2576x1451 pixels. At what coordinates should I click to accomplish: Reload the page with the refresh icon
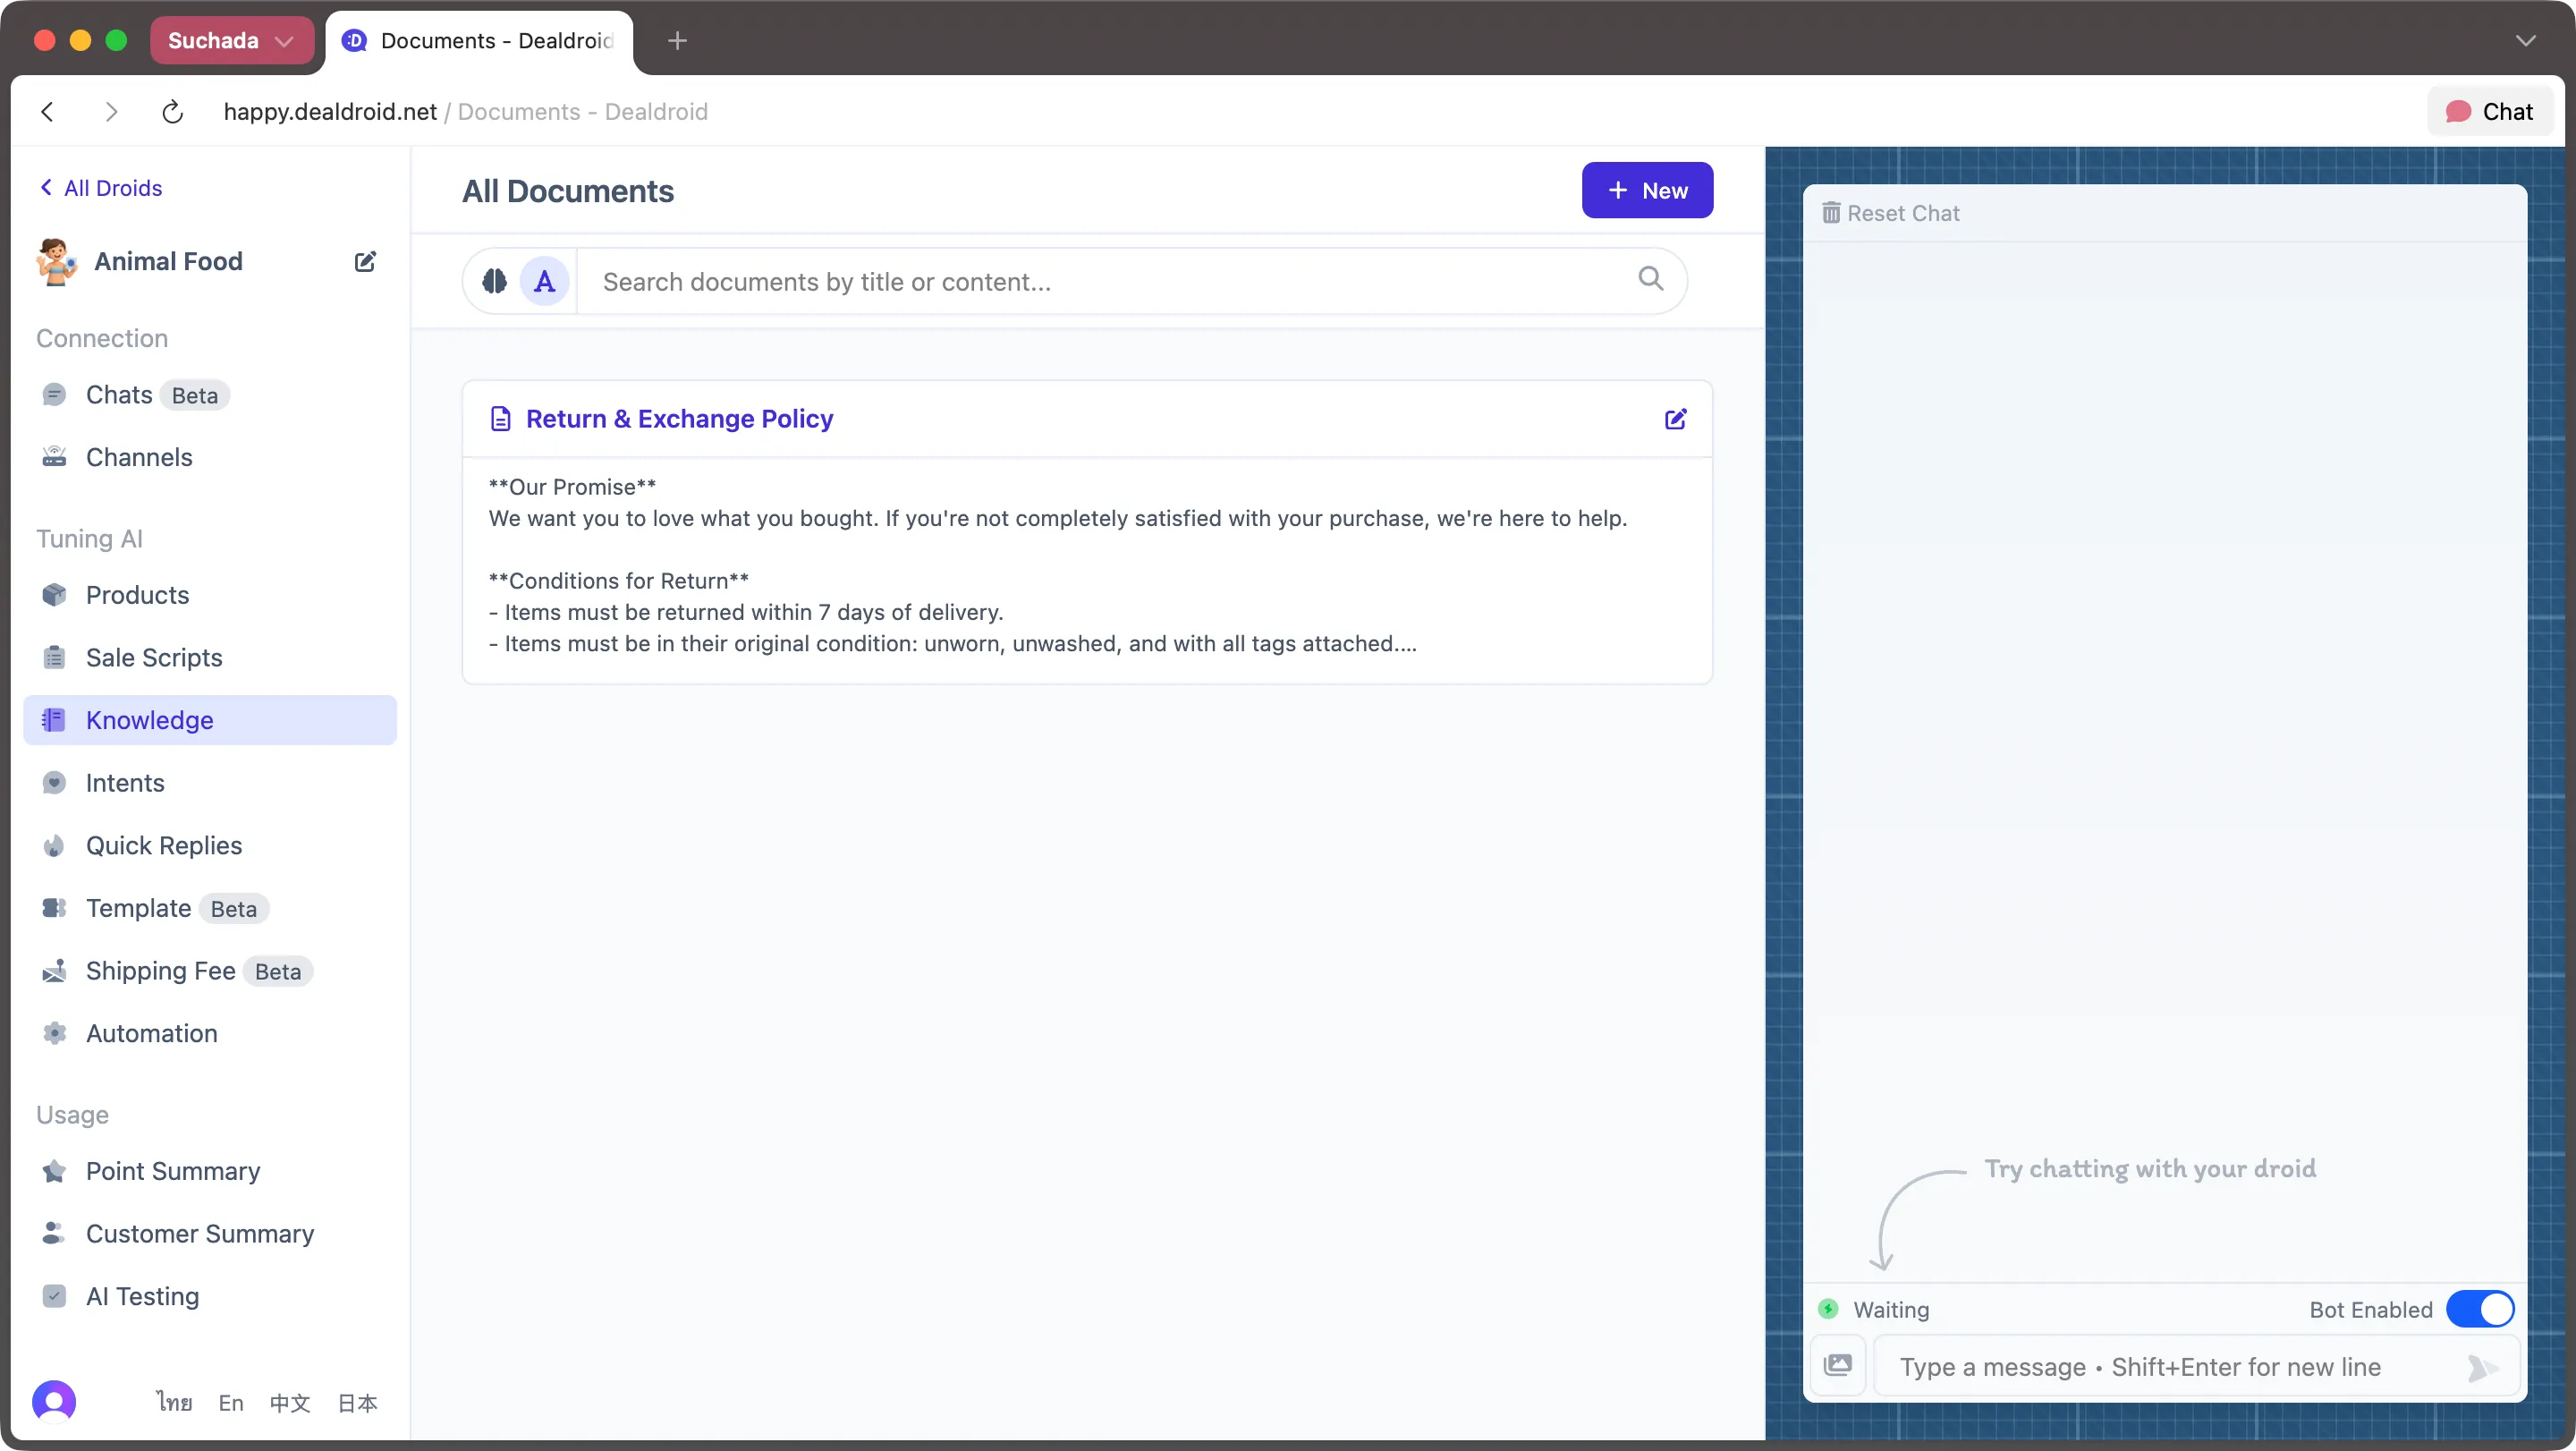[172, 112]
